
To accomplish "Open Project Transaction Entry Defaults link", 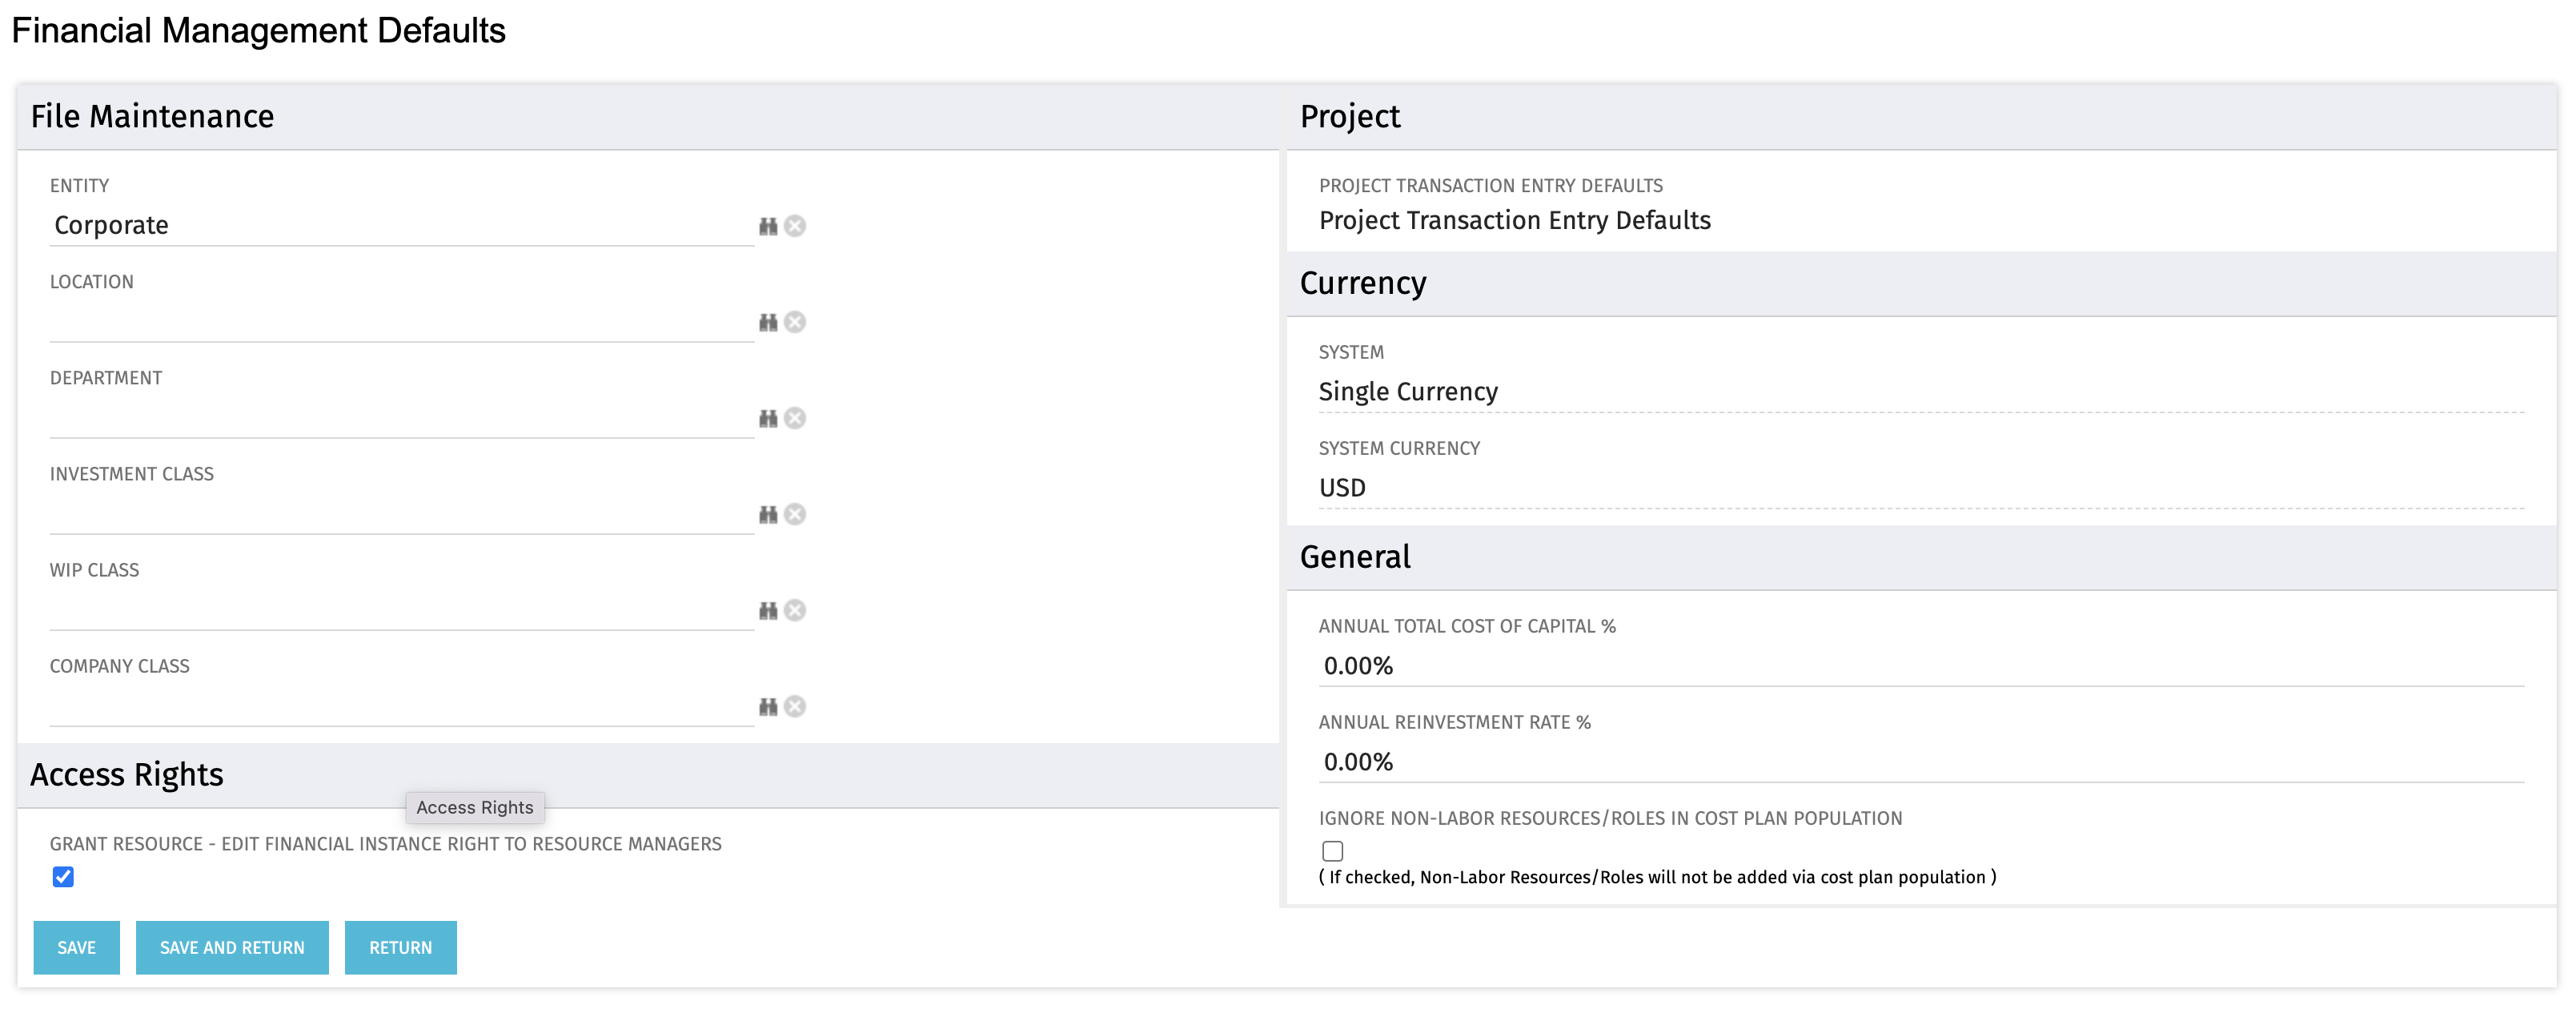I will pos(1514,220).
